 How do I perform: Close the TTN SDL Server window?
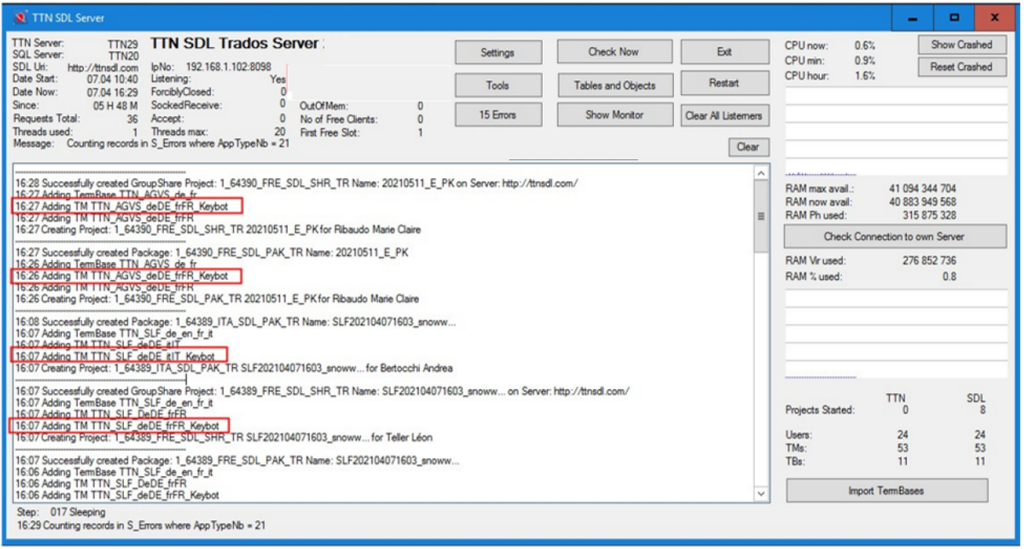tap(994, 18)
